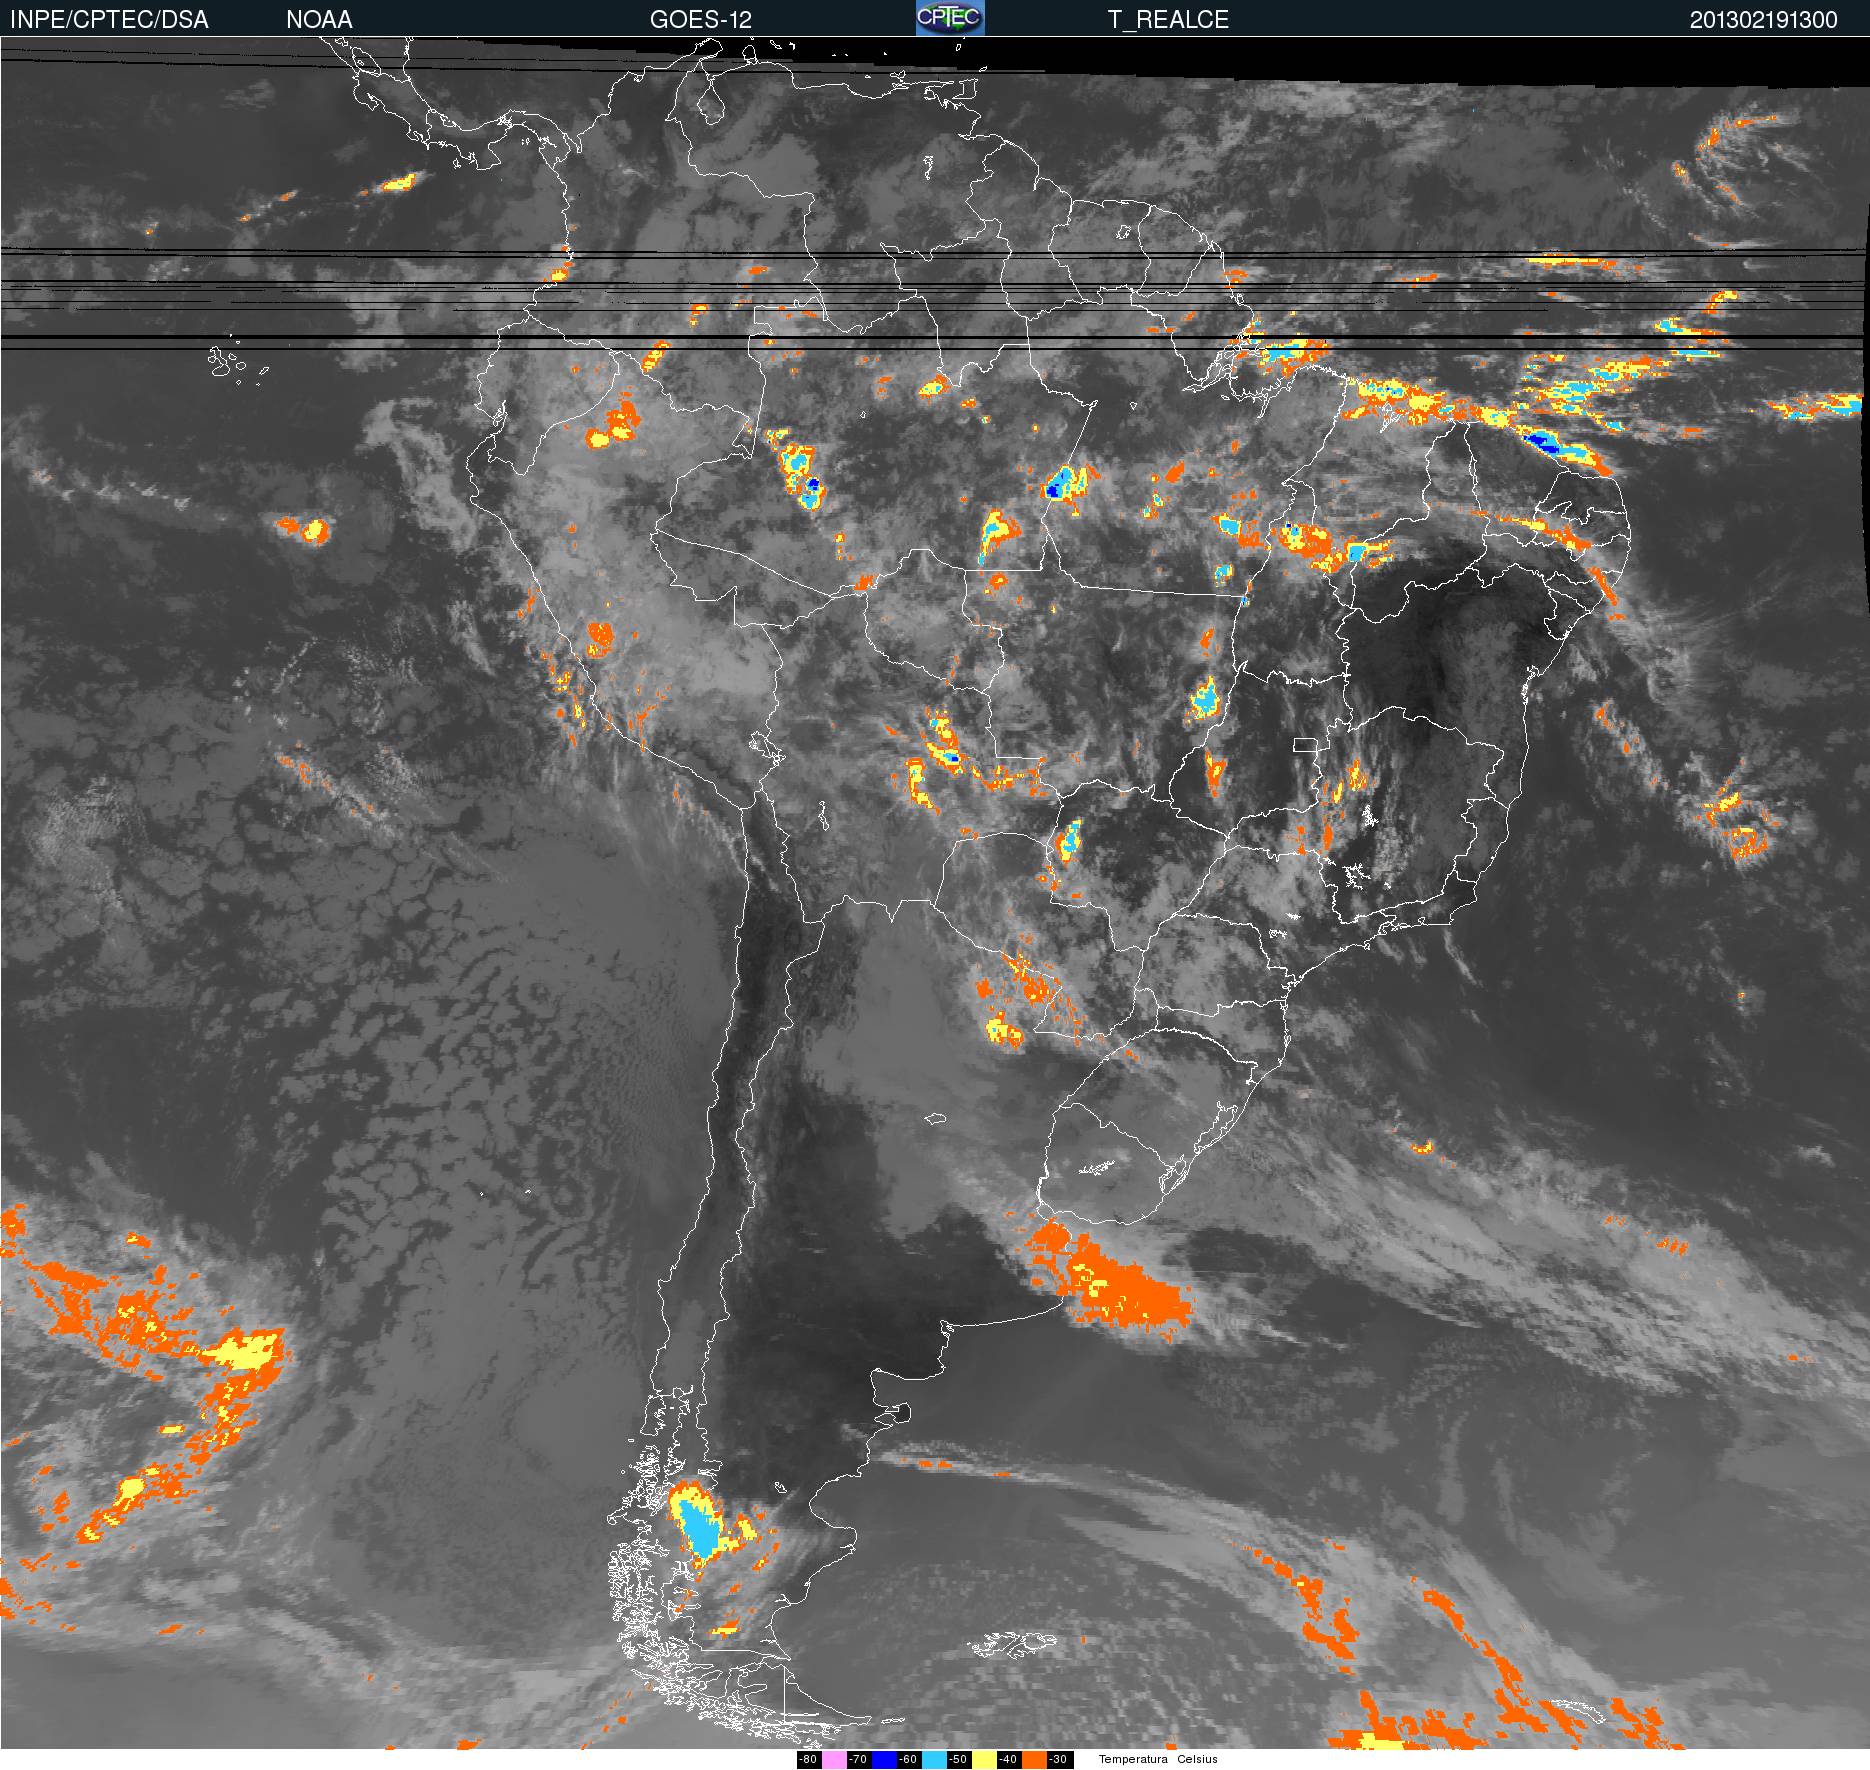This screenshot has height=1770, width=1870.
Task: Click the CPTEC logo in header
Action: click(x=950, y=18)
